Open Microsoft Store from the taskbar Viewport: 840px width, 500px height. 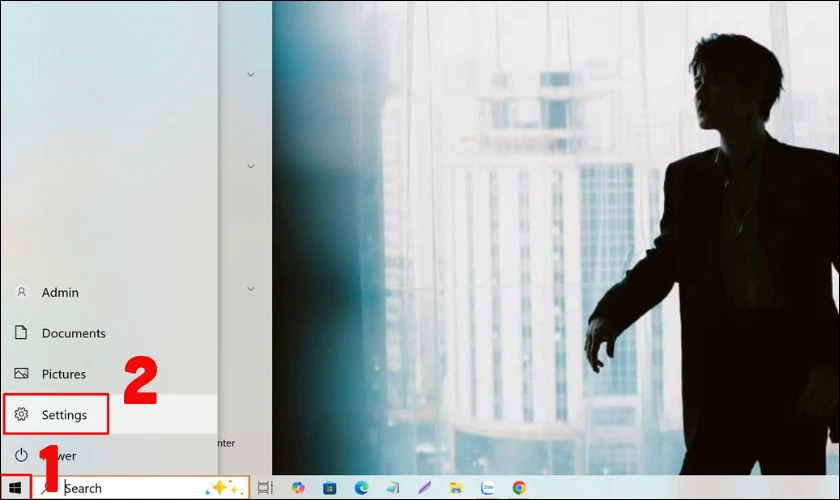tap(329, 488)
